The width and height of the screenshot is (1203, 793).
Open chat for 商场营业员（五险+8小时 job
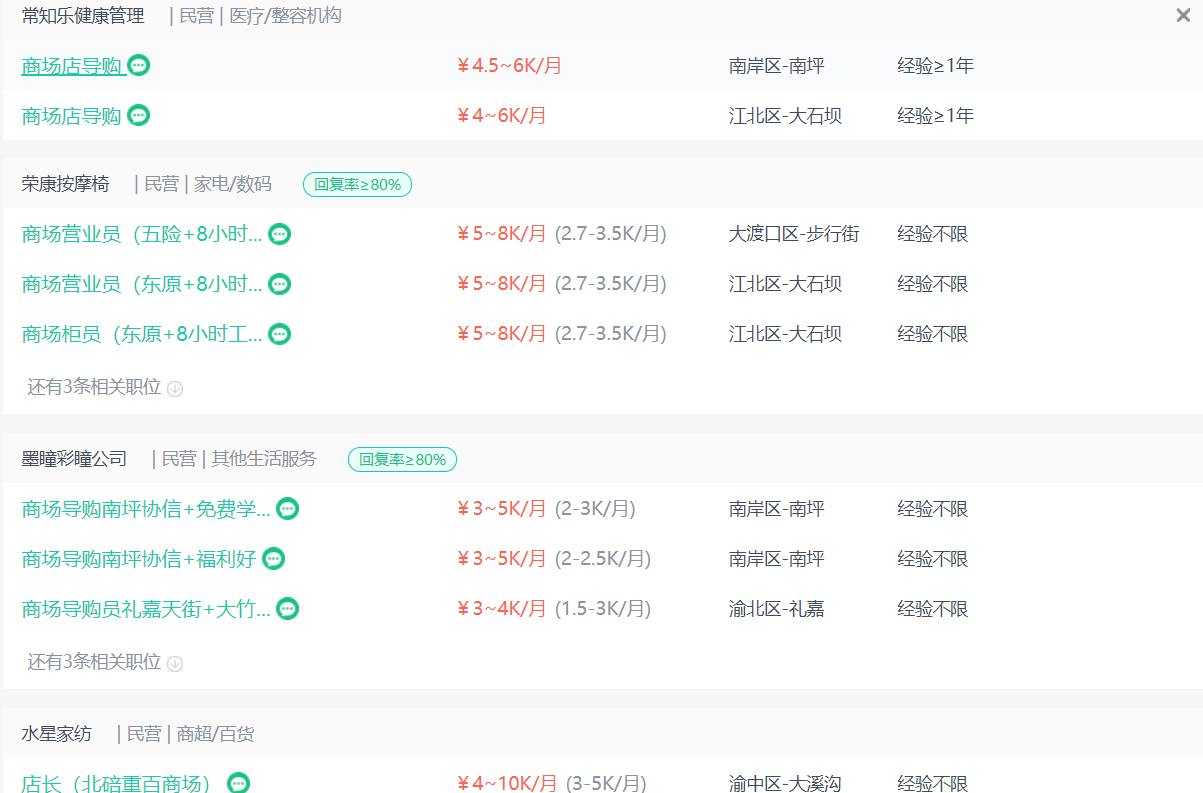[280, 234]
